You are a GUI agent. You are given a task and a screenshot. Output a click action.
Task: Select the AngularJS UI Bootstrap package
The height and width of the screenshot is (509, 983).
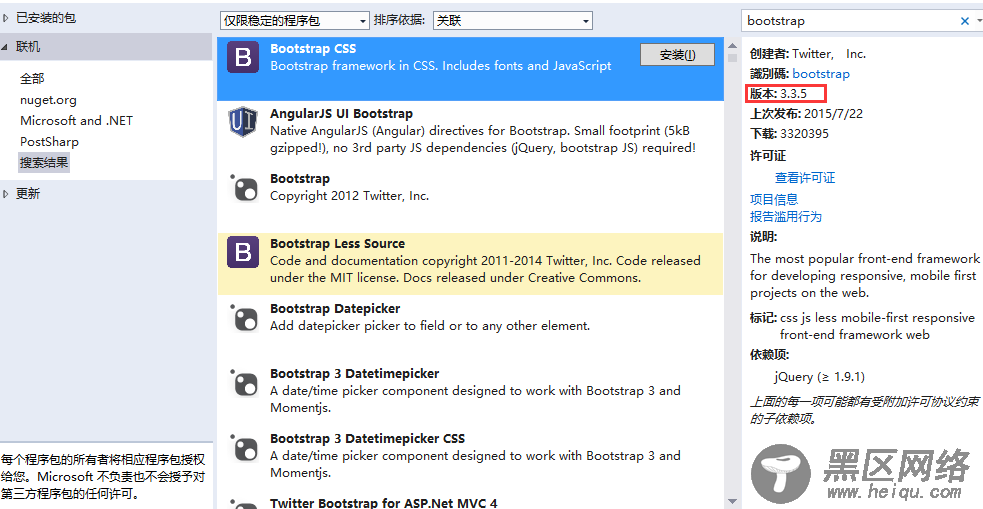[x=470, y=131]
